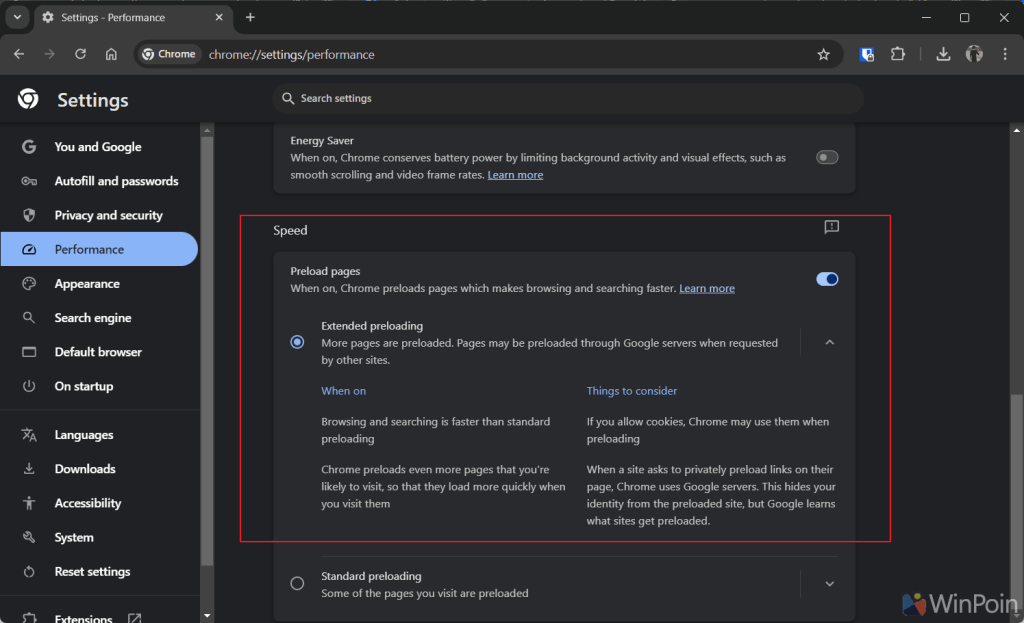Enable the Energy Saver toggle
The height and width of the screenshot is (623, 1024).
point(827,157)
